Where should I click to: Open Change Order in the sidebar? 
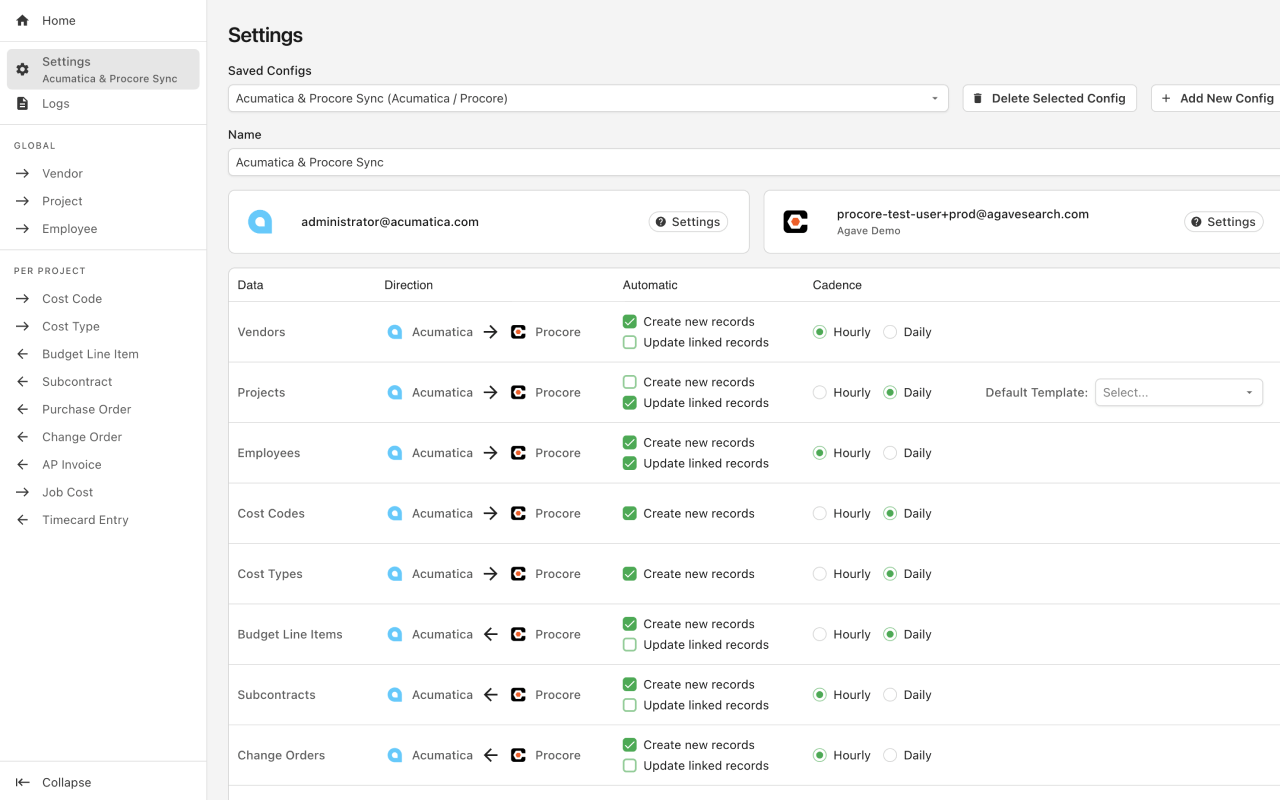(103, 437)
